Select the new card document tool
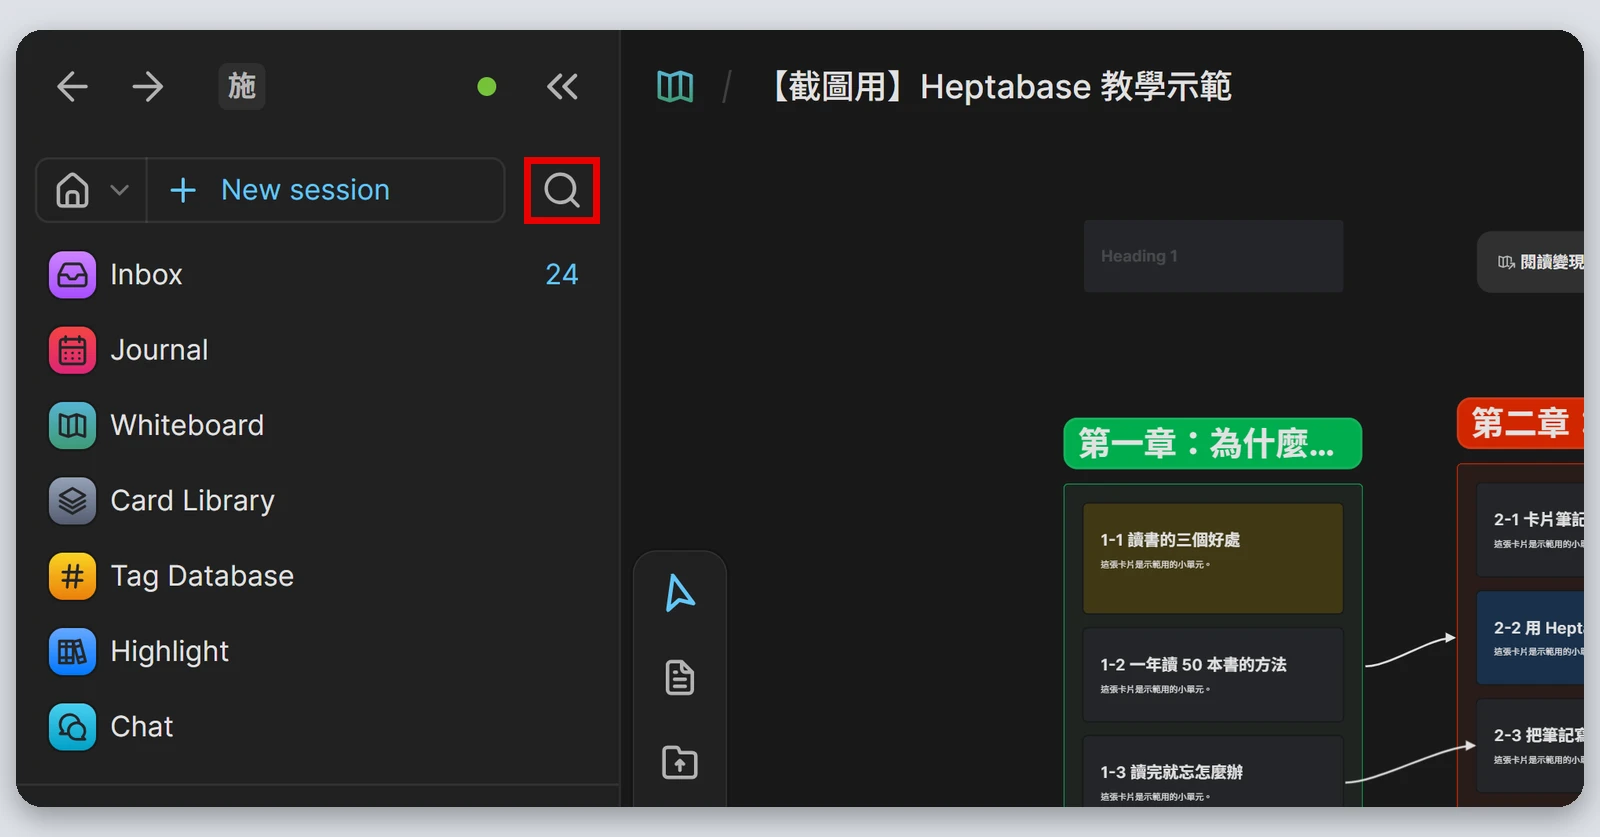The image size is (1600, 837). (680, 678)
